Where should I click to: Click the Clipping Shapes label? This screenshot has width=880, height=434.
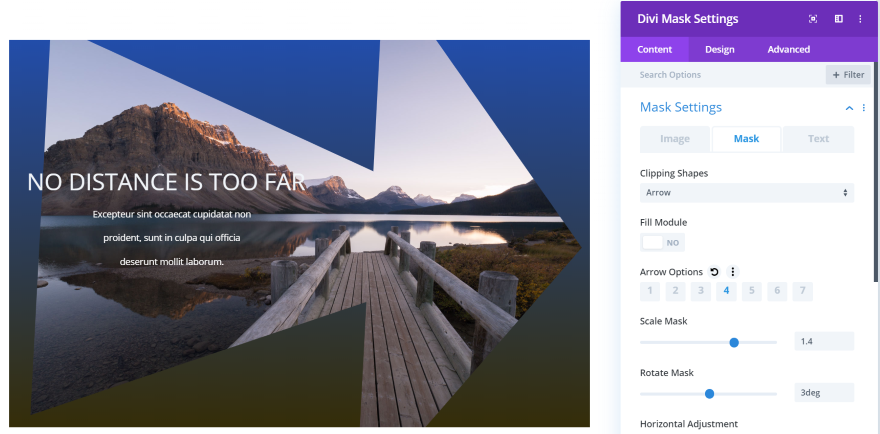[x=673, y=173]
